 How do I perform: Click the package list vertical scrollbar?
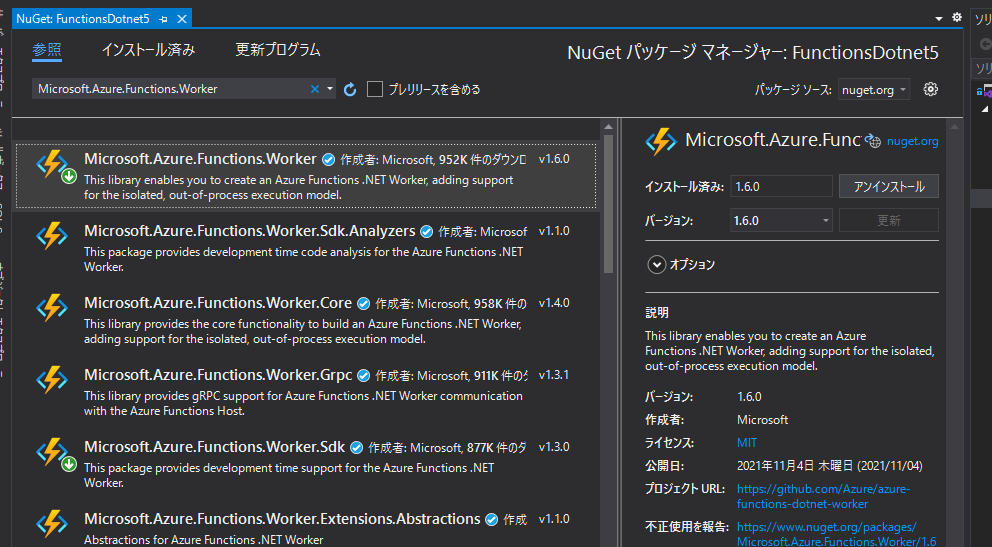click(x=609, y=202)
